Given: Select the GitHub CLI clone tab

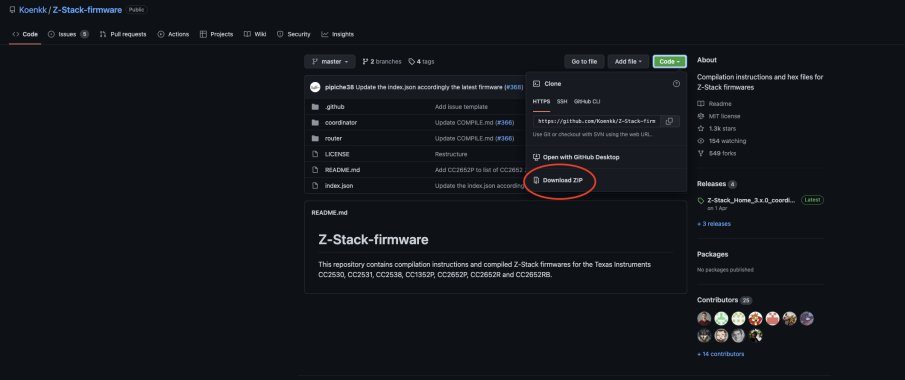Looking at the screenshot, I should pos(587,102).
